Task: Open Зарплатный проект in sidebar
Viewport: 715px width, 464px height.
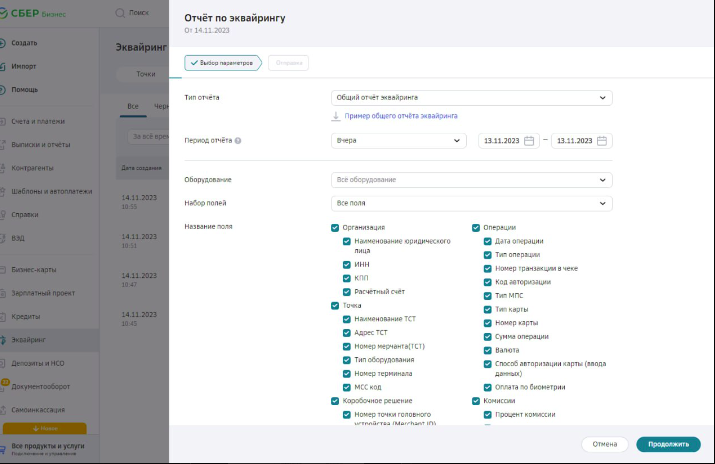Action: (x=43, y=293)
